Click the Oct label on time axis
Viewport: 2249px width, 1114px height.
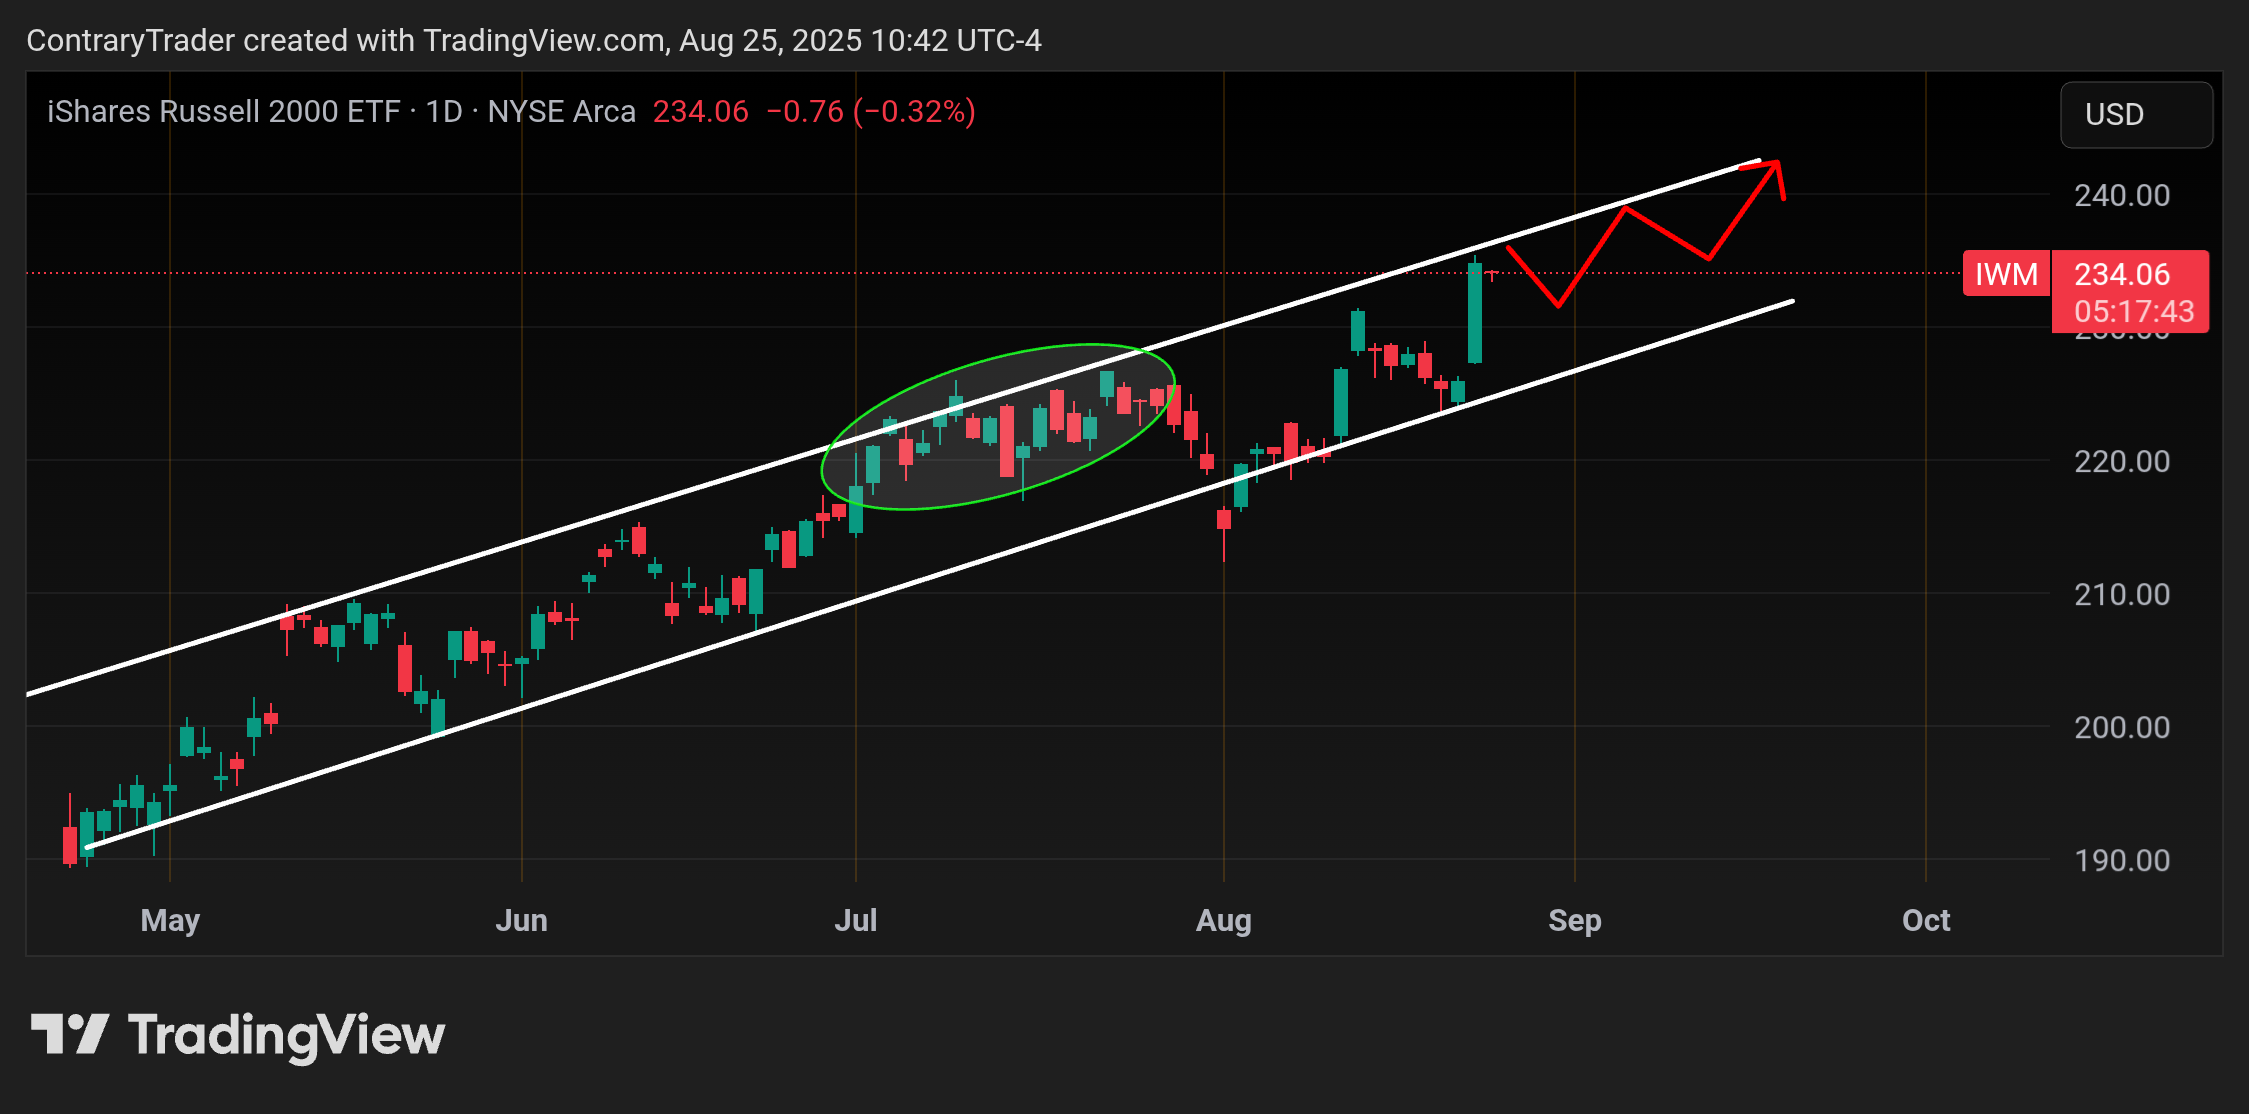1926,920
